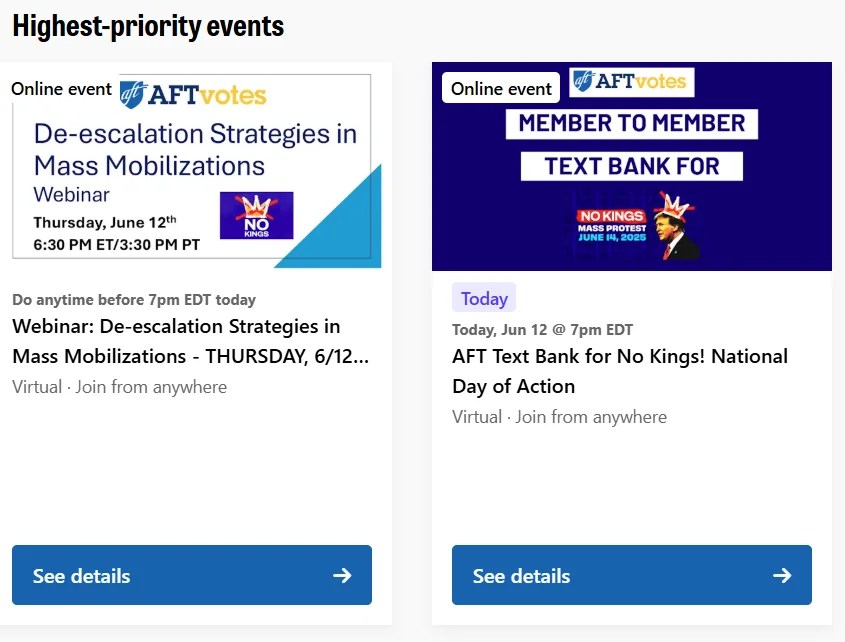845x642 pixels.
Task: Open See details for De-escalation webinar
Action: coord(192,575)
